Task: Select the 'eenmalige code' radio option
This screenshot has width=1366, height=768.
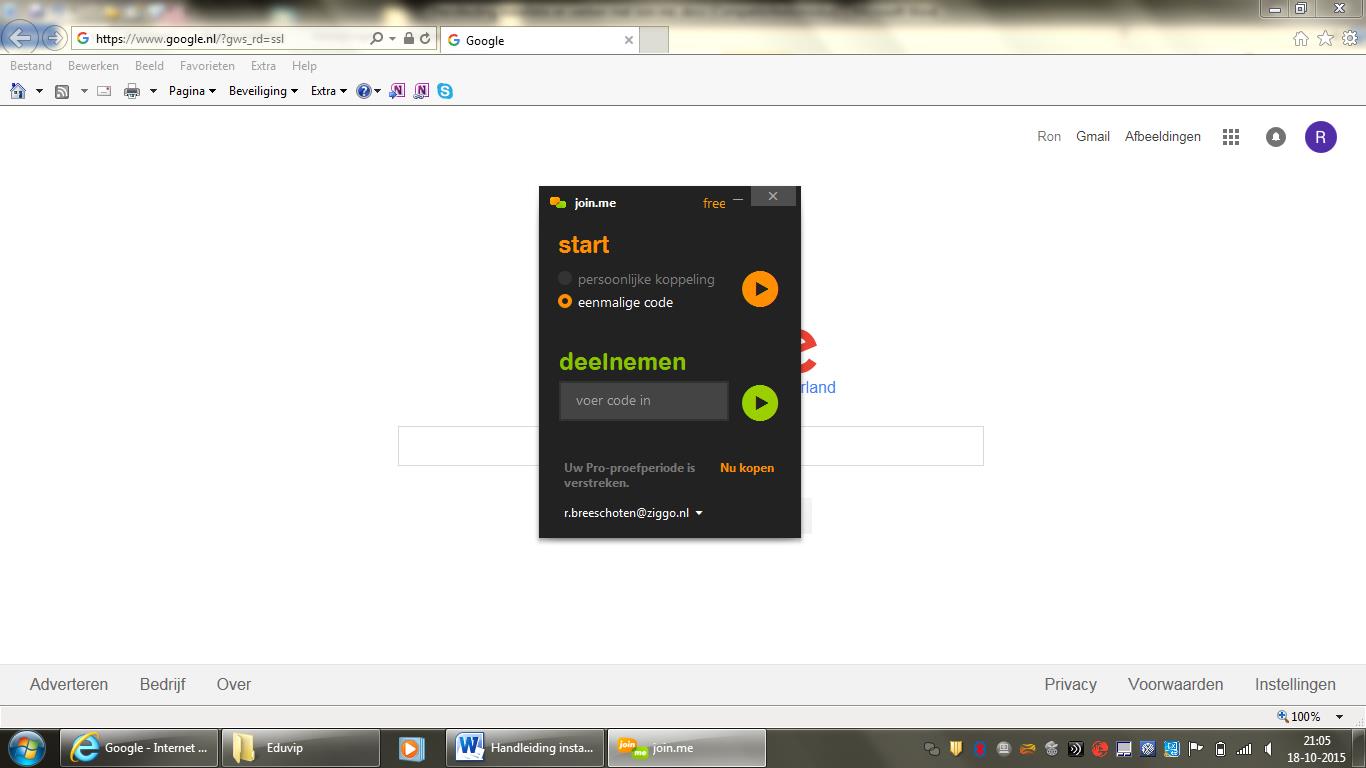Action: click(x=565, y=302)
